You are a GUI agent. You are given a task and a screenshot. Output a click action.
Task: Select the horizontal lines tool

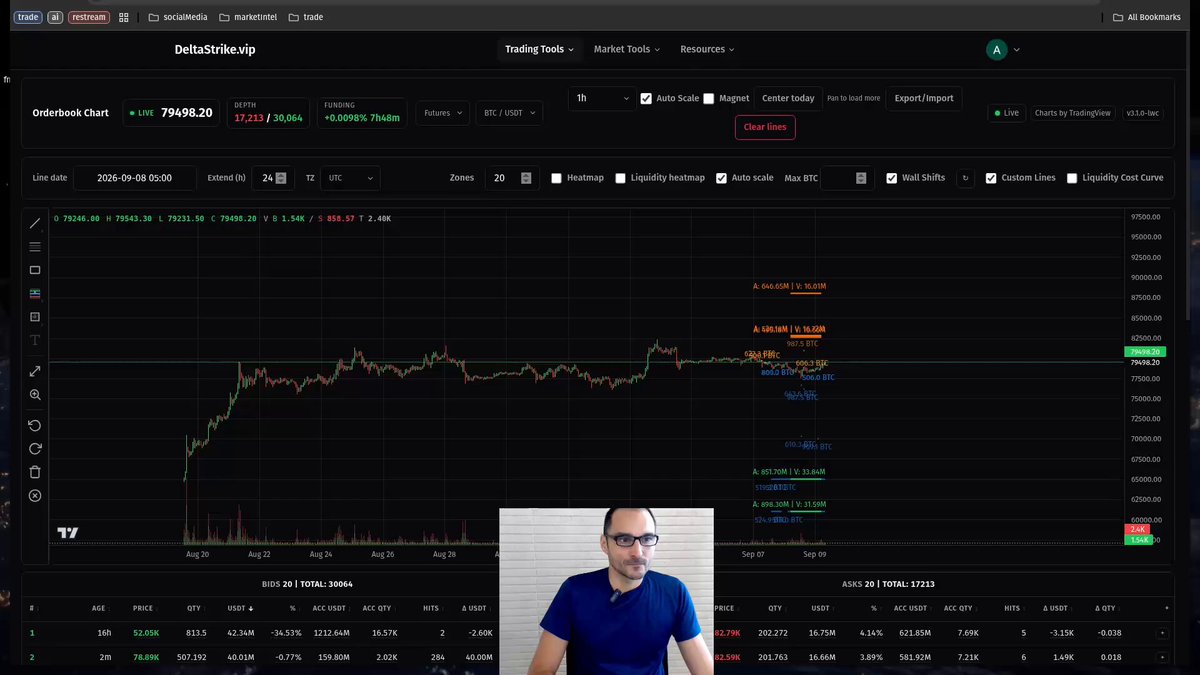(x=35, y=247)
